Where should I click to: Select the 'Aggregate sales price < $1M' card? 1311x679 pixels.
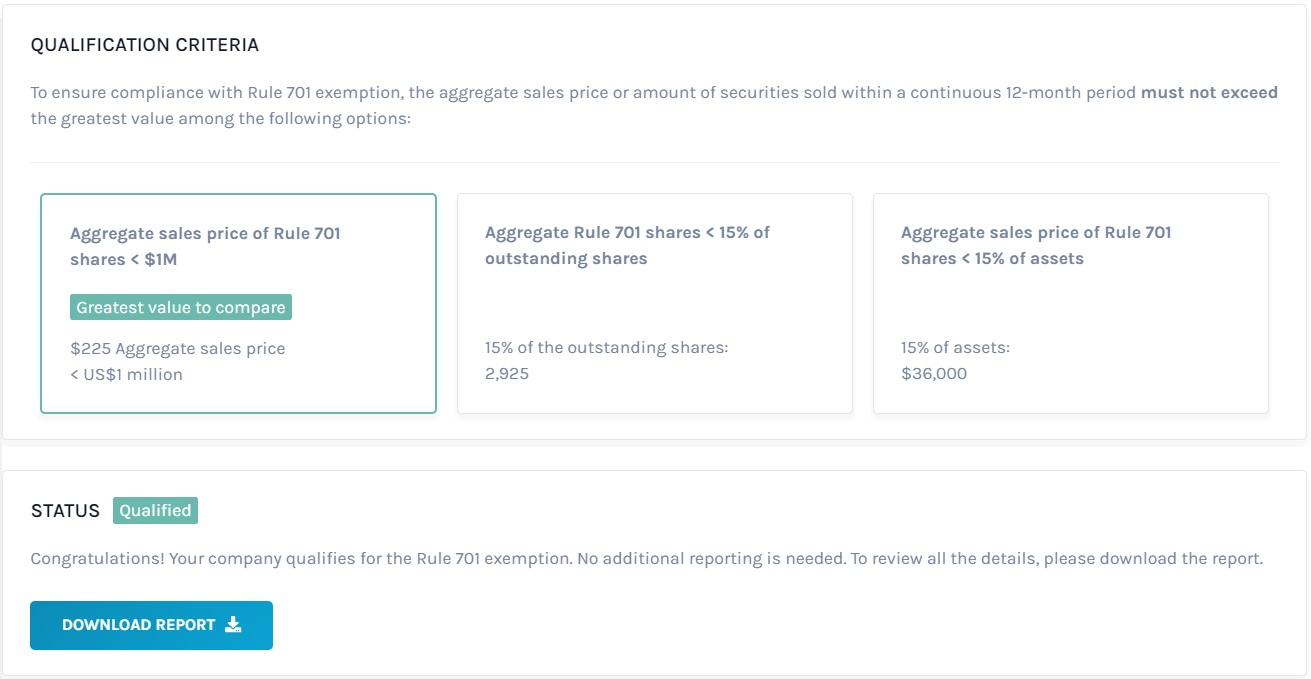(x=238, y=303)
